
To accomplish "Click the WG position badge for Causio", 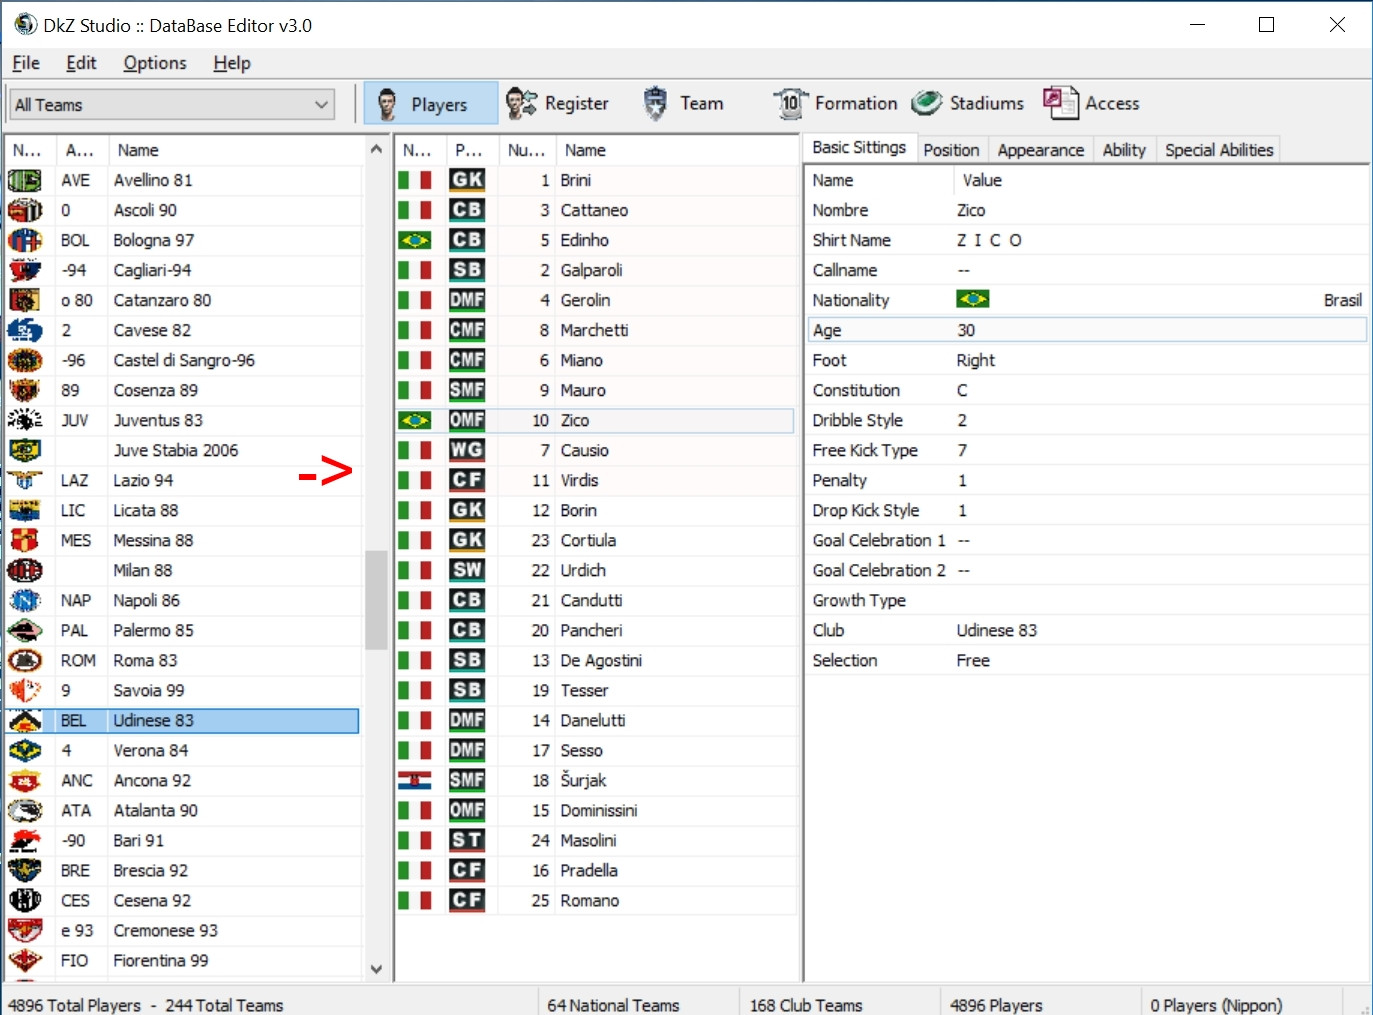I will (x=467, y=450).
